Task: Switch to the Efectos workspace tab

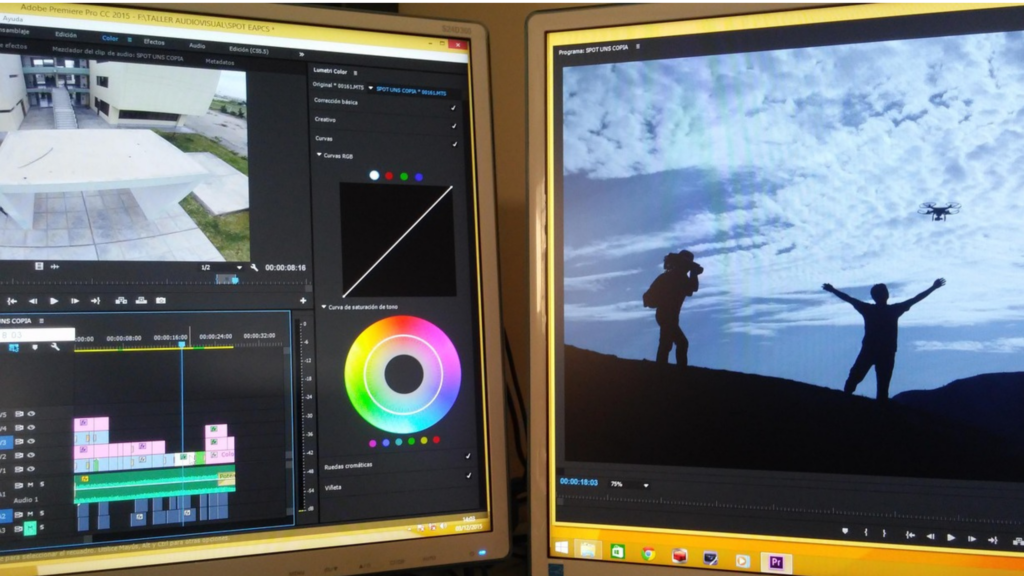Action: coord(153,40)
